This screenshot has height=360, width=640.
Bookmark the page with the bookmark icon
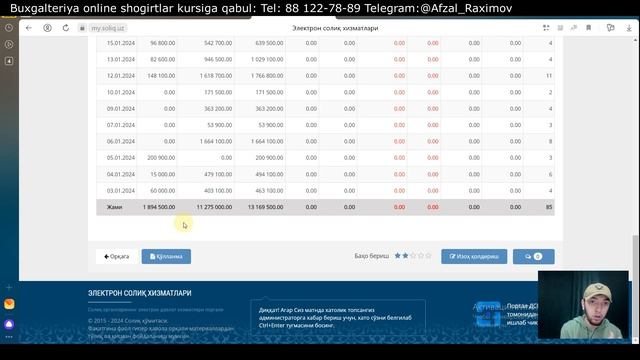coord(589,28)
